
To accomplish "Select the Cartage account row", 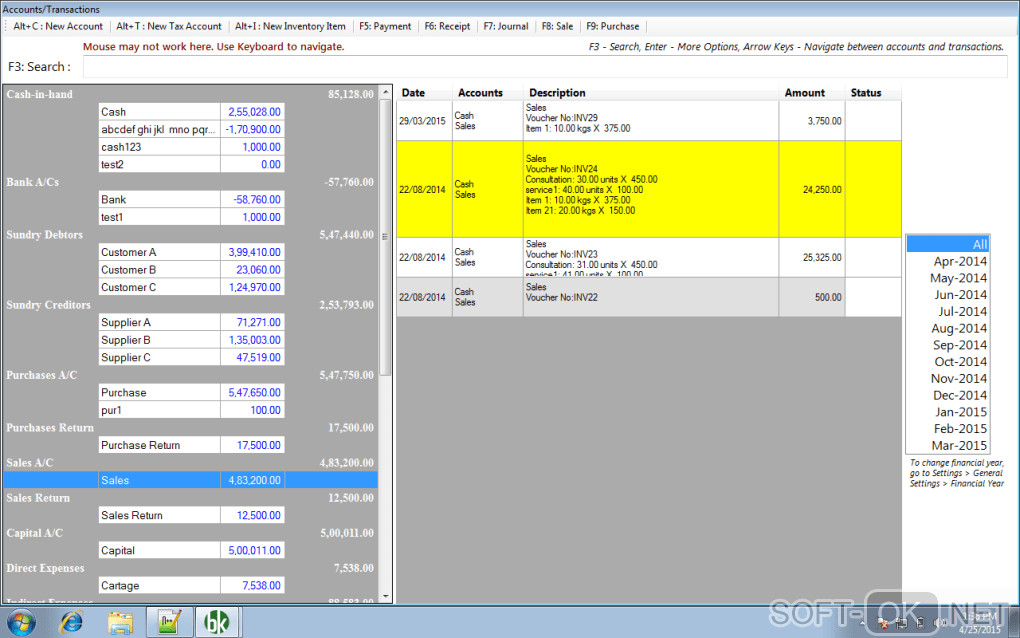I will [191, 586].
